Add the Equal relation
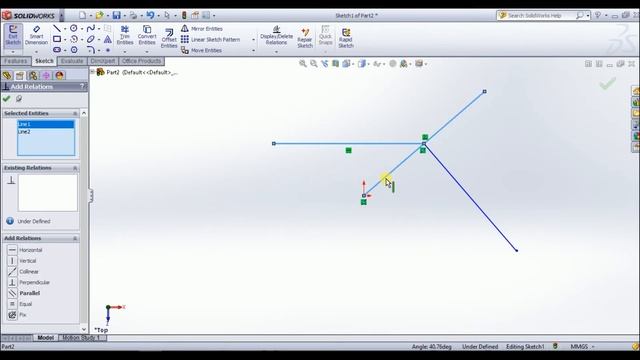Screen dimensions: 640x360 [20, 304]
